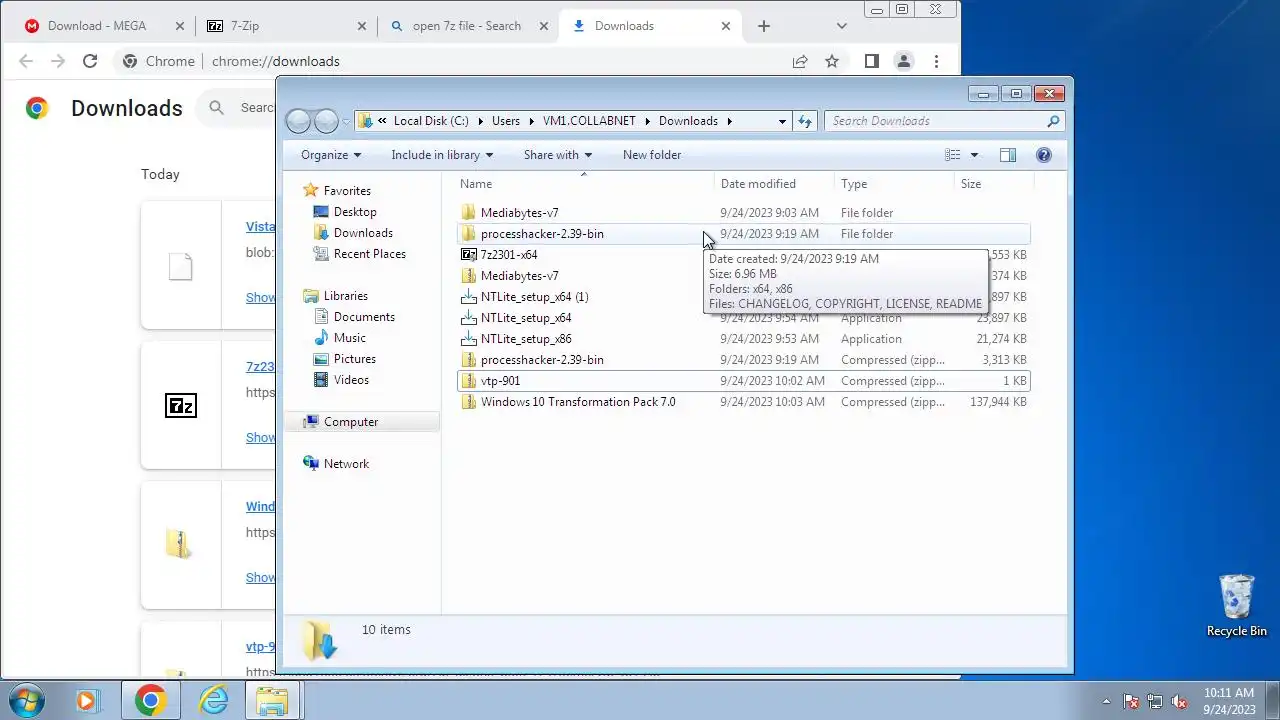Show the preview pane icon

click(x=1008, y=155)
